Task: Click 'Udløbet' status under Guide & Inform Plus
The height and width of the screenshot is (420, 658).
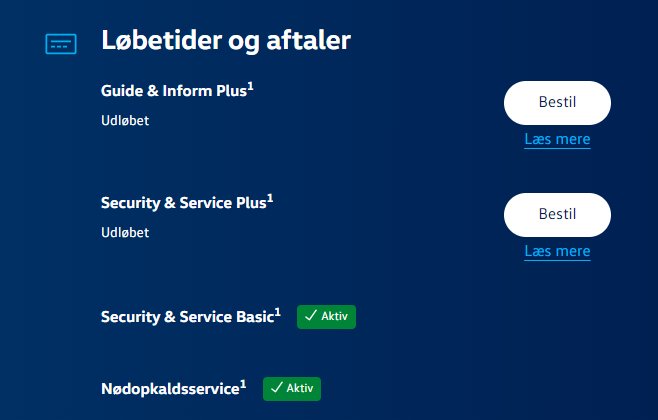Action: (x=125, y=121)
